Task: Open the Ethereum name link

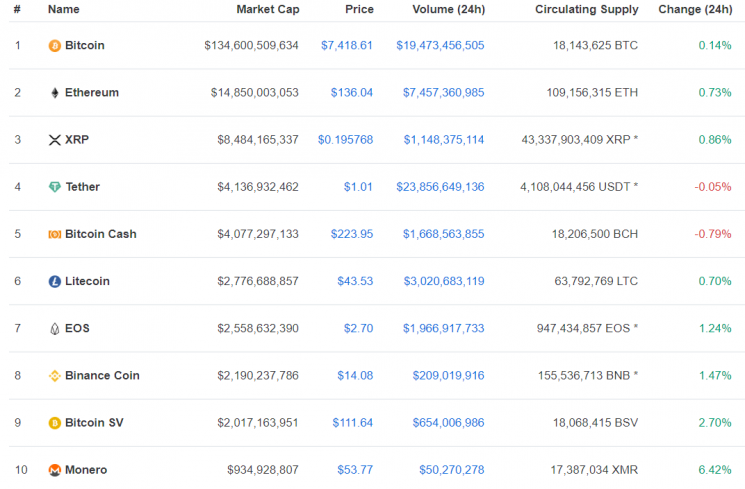Action: pyautogui.click(x=92, y=93)
